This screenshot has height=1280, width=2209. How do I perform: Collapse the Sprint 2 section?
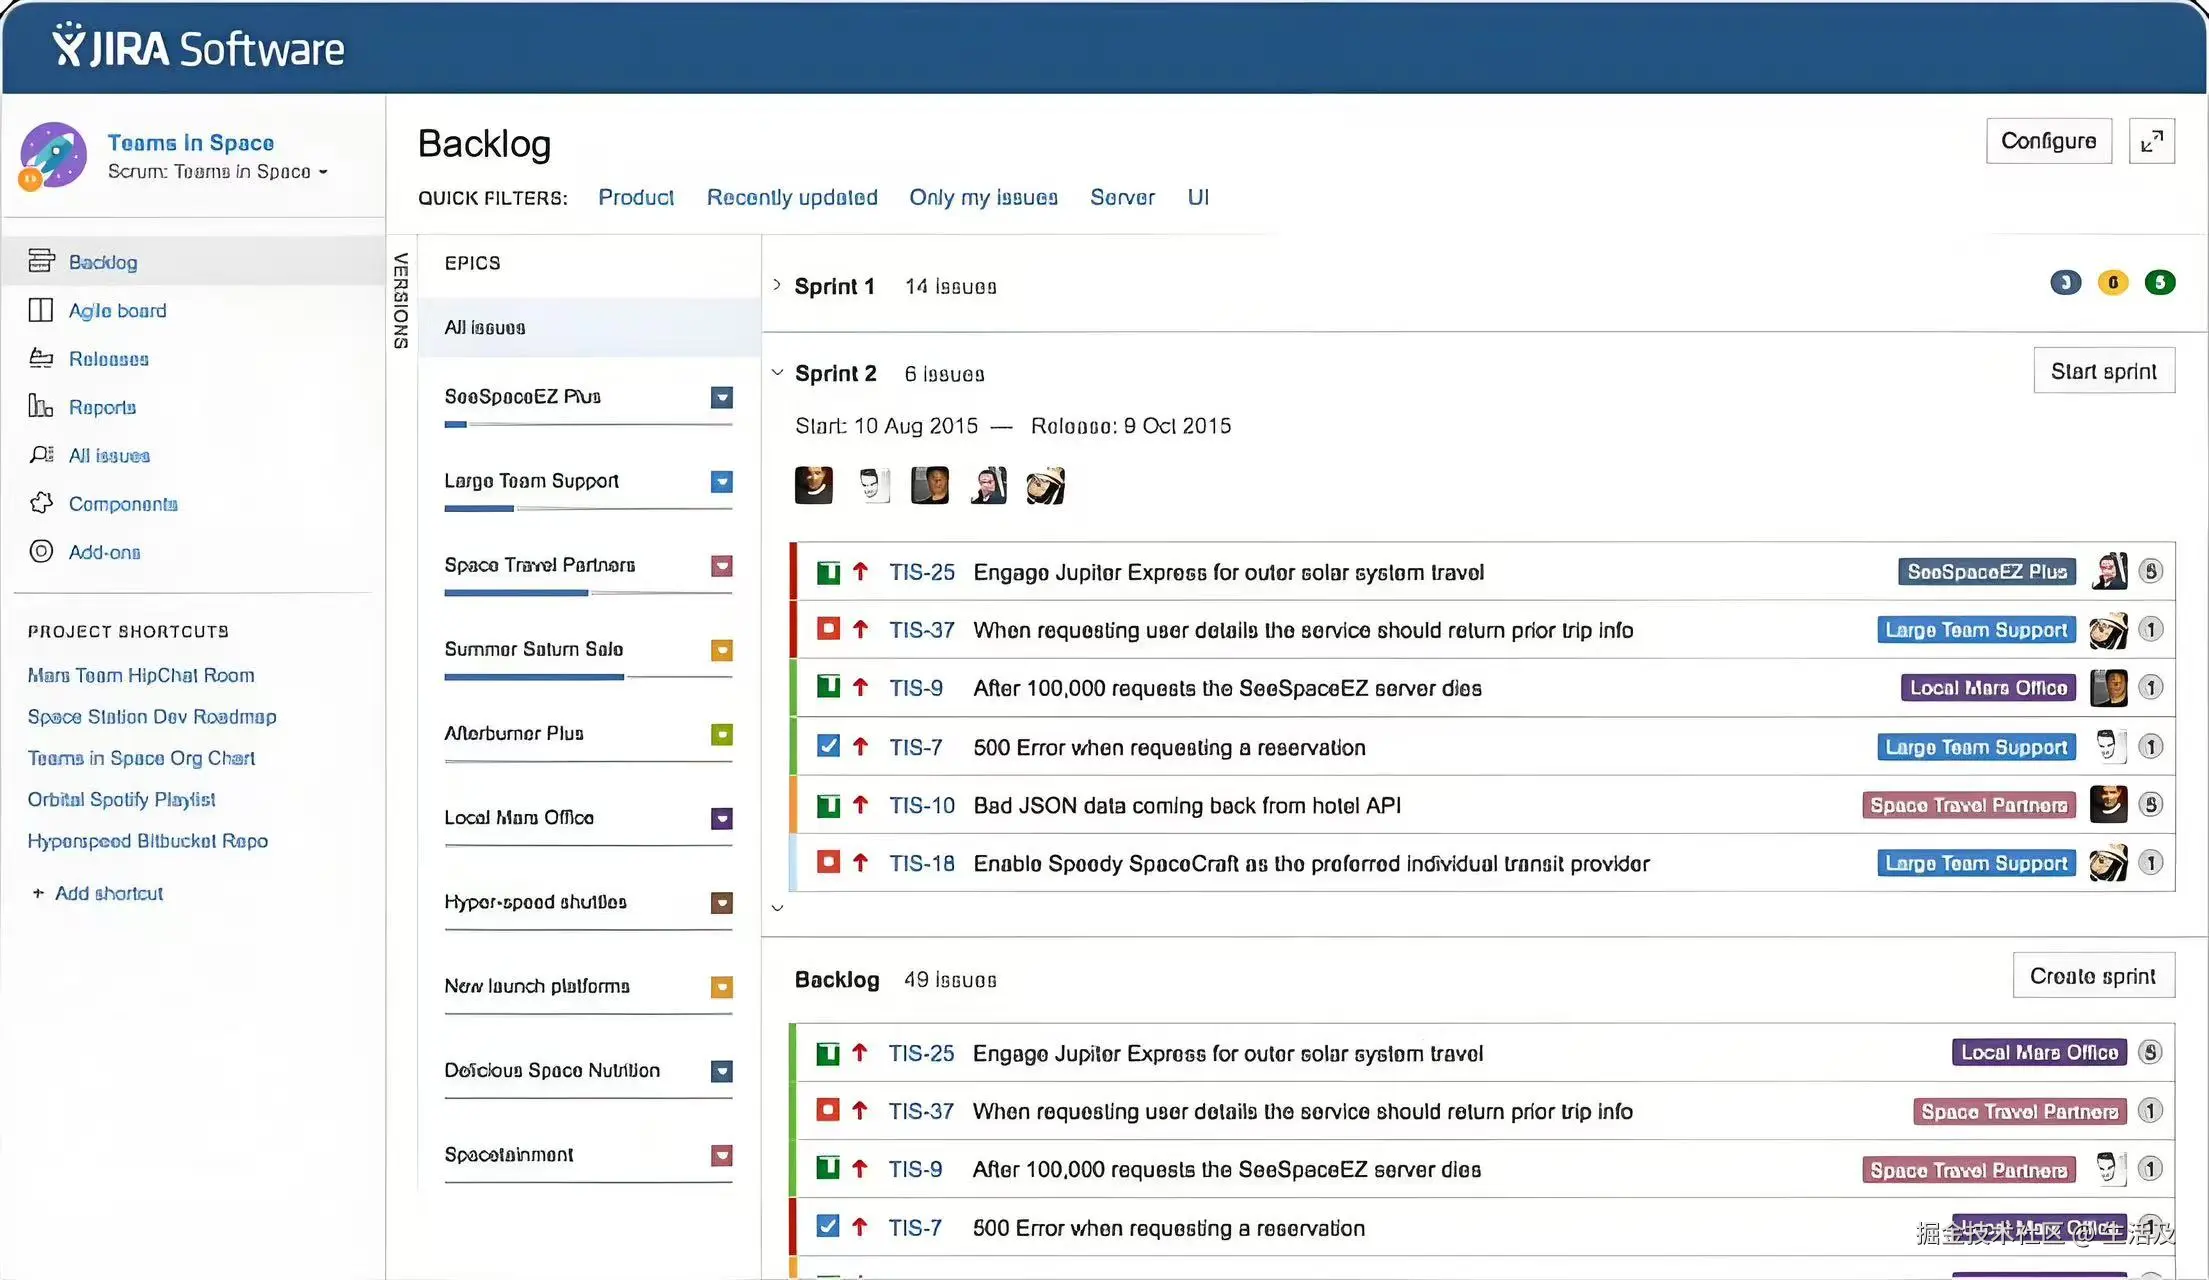click(x=777, y=373)
